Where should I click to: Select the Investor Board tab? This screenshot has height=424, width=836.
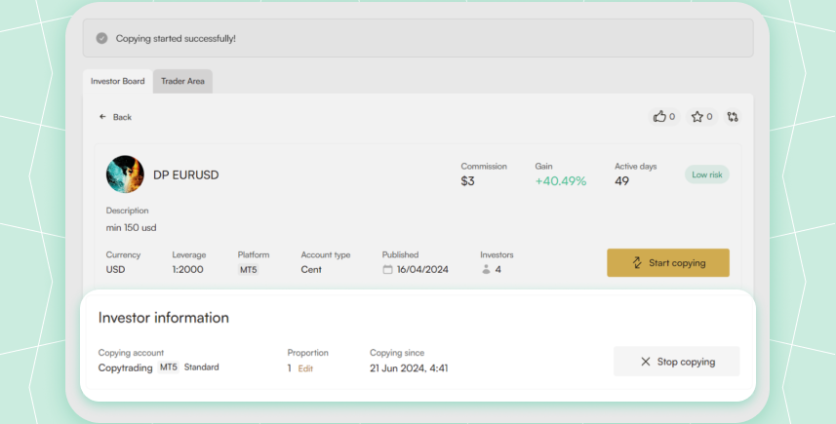[118, 81]
